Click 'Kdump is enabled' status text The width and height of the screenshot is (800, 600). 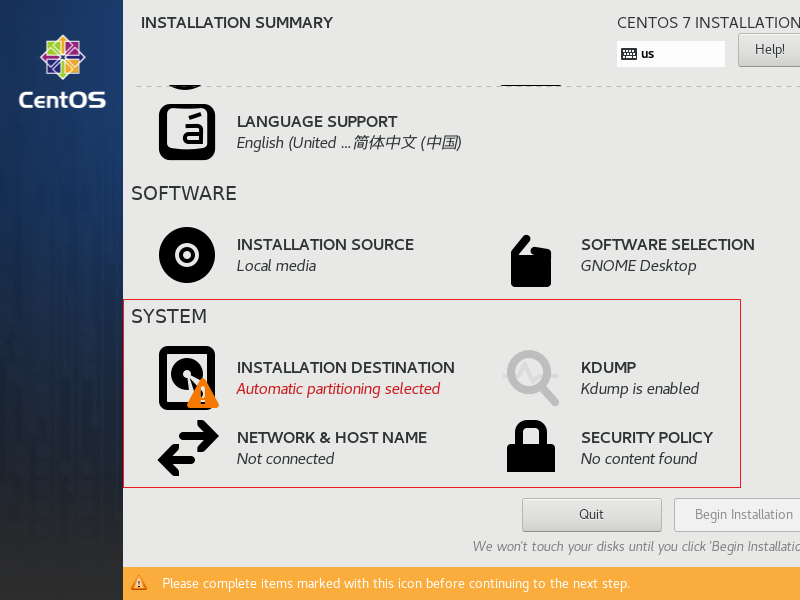click(640, 389)
